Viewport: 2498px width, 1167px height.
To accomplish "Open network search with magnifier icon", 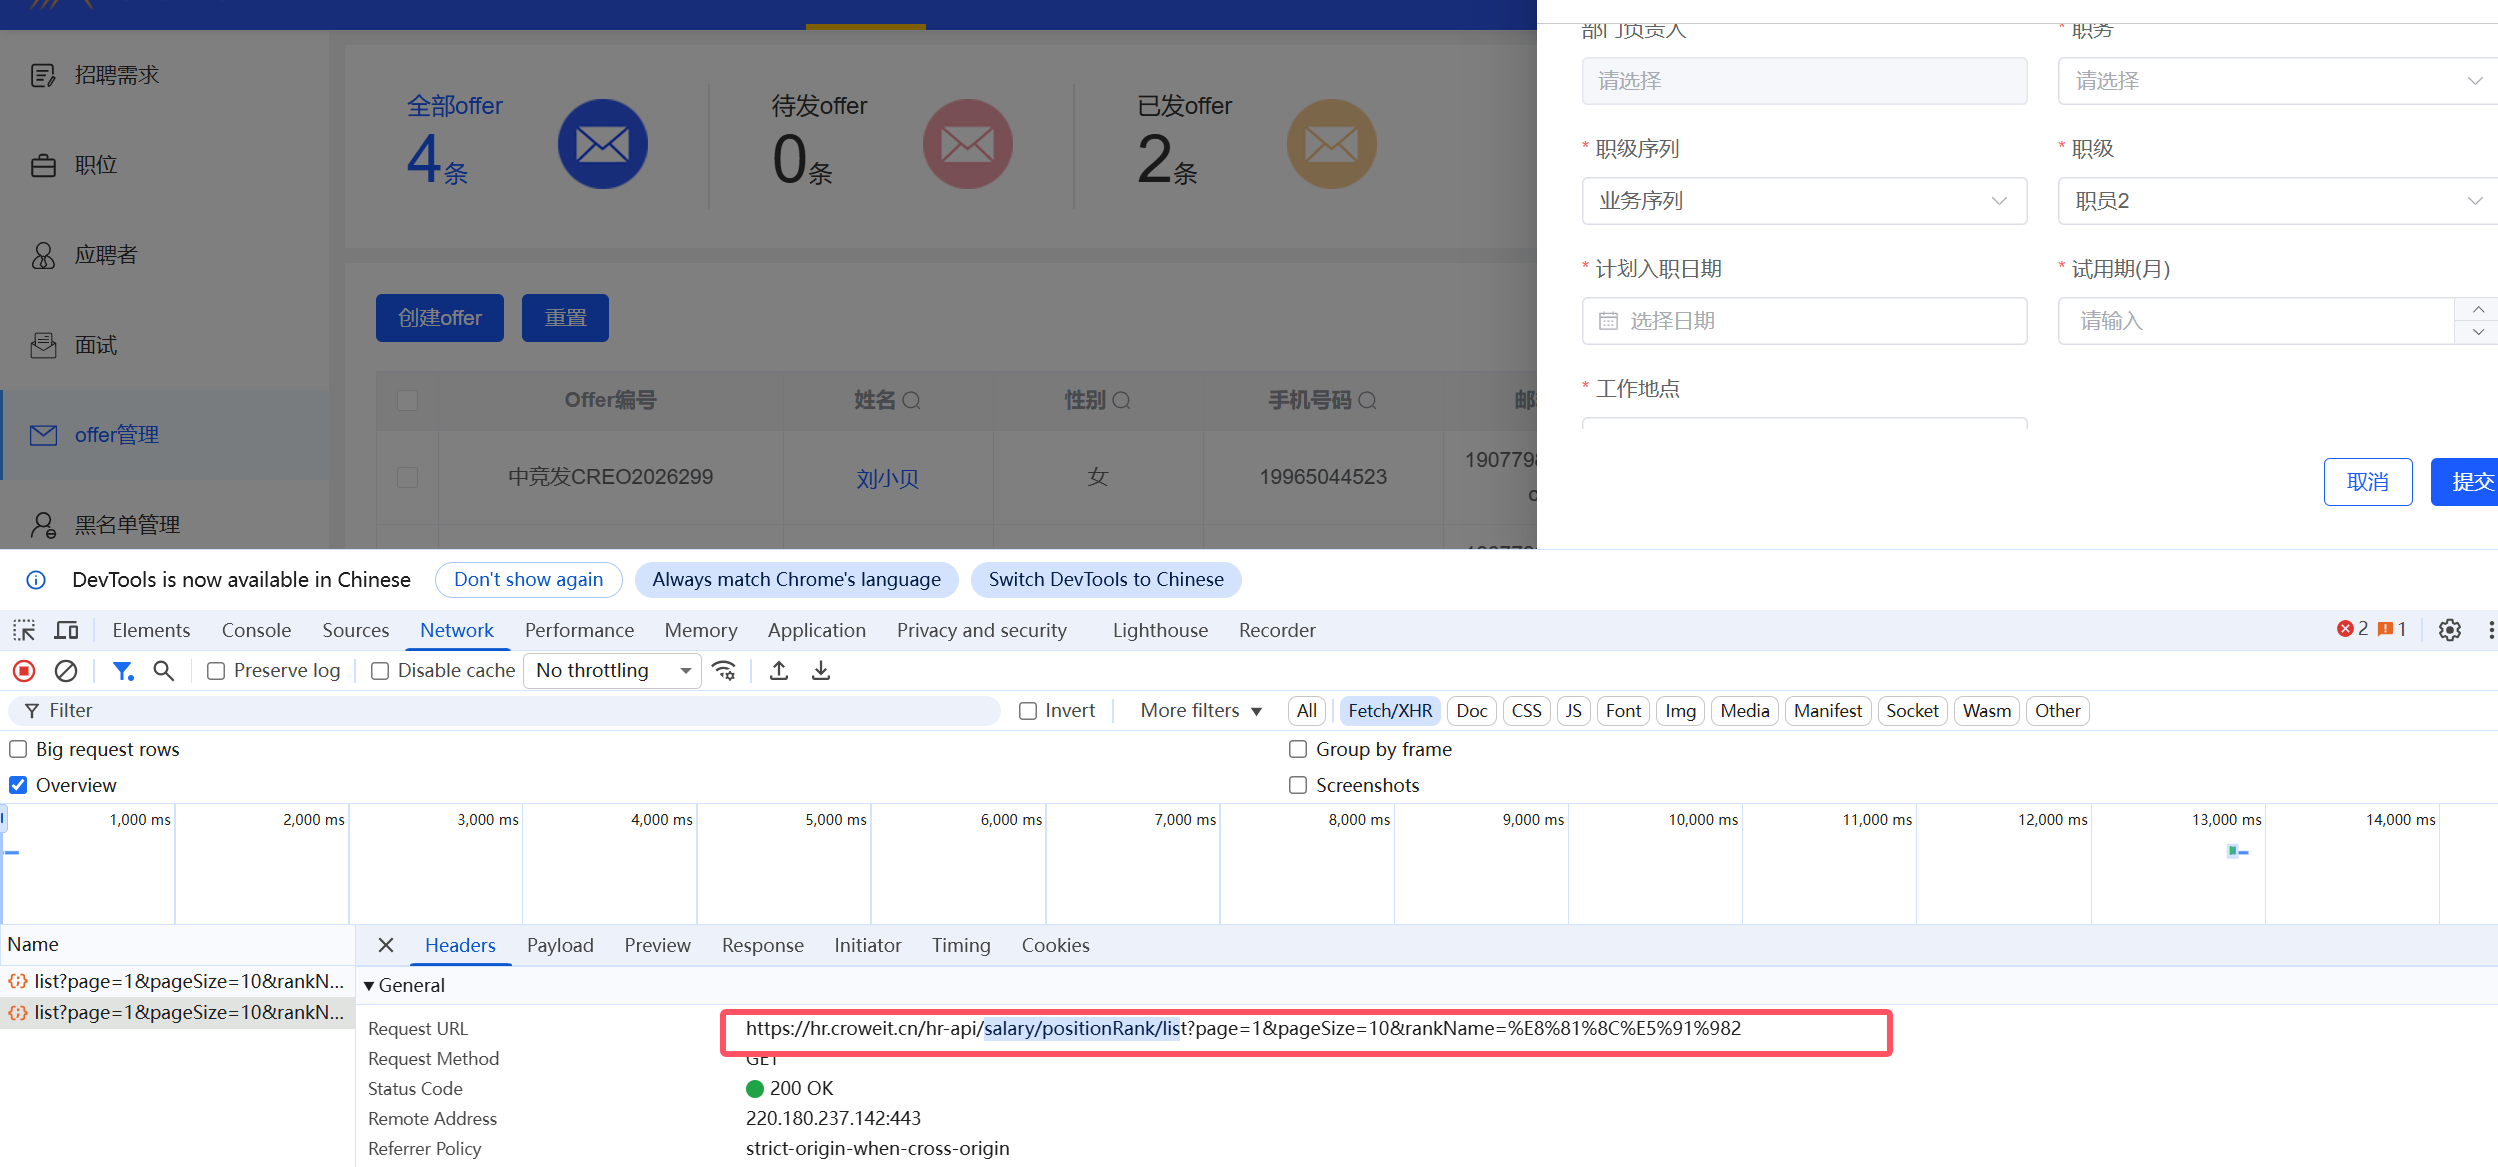I will click(164, 671).
